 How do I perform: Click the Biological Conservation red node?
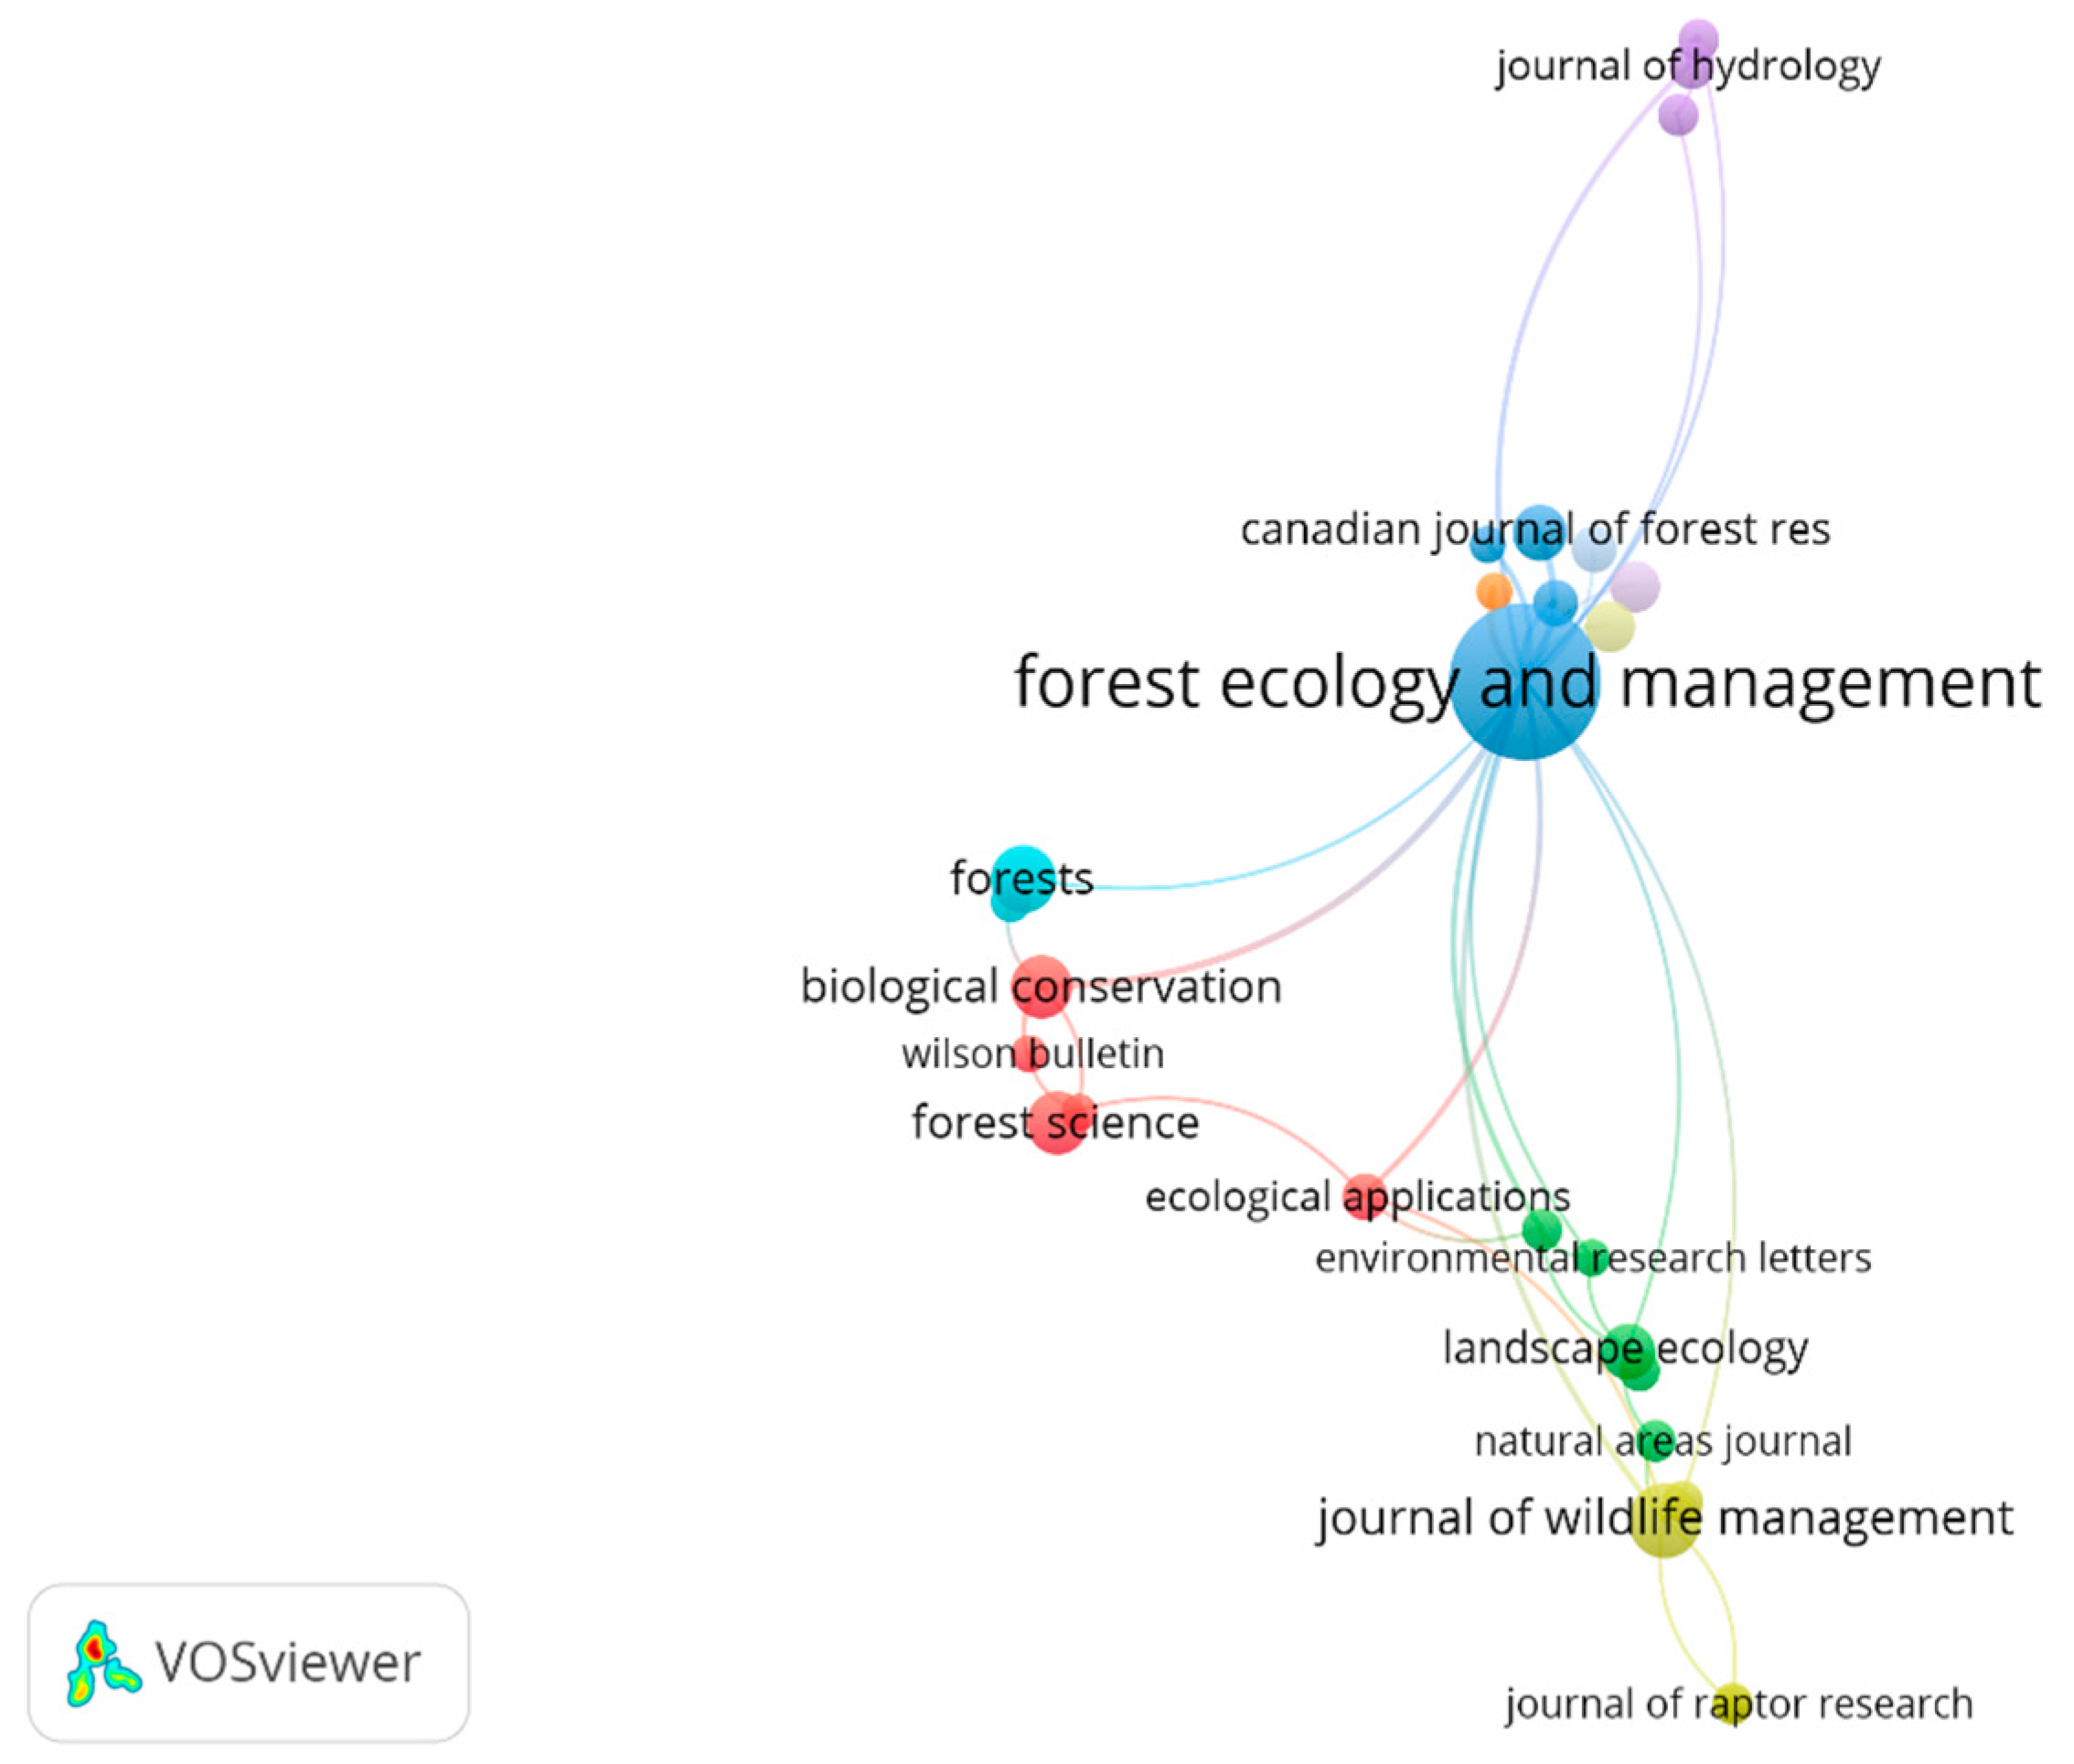point(1041,986)
